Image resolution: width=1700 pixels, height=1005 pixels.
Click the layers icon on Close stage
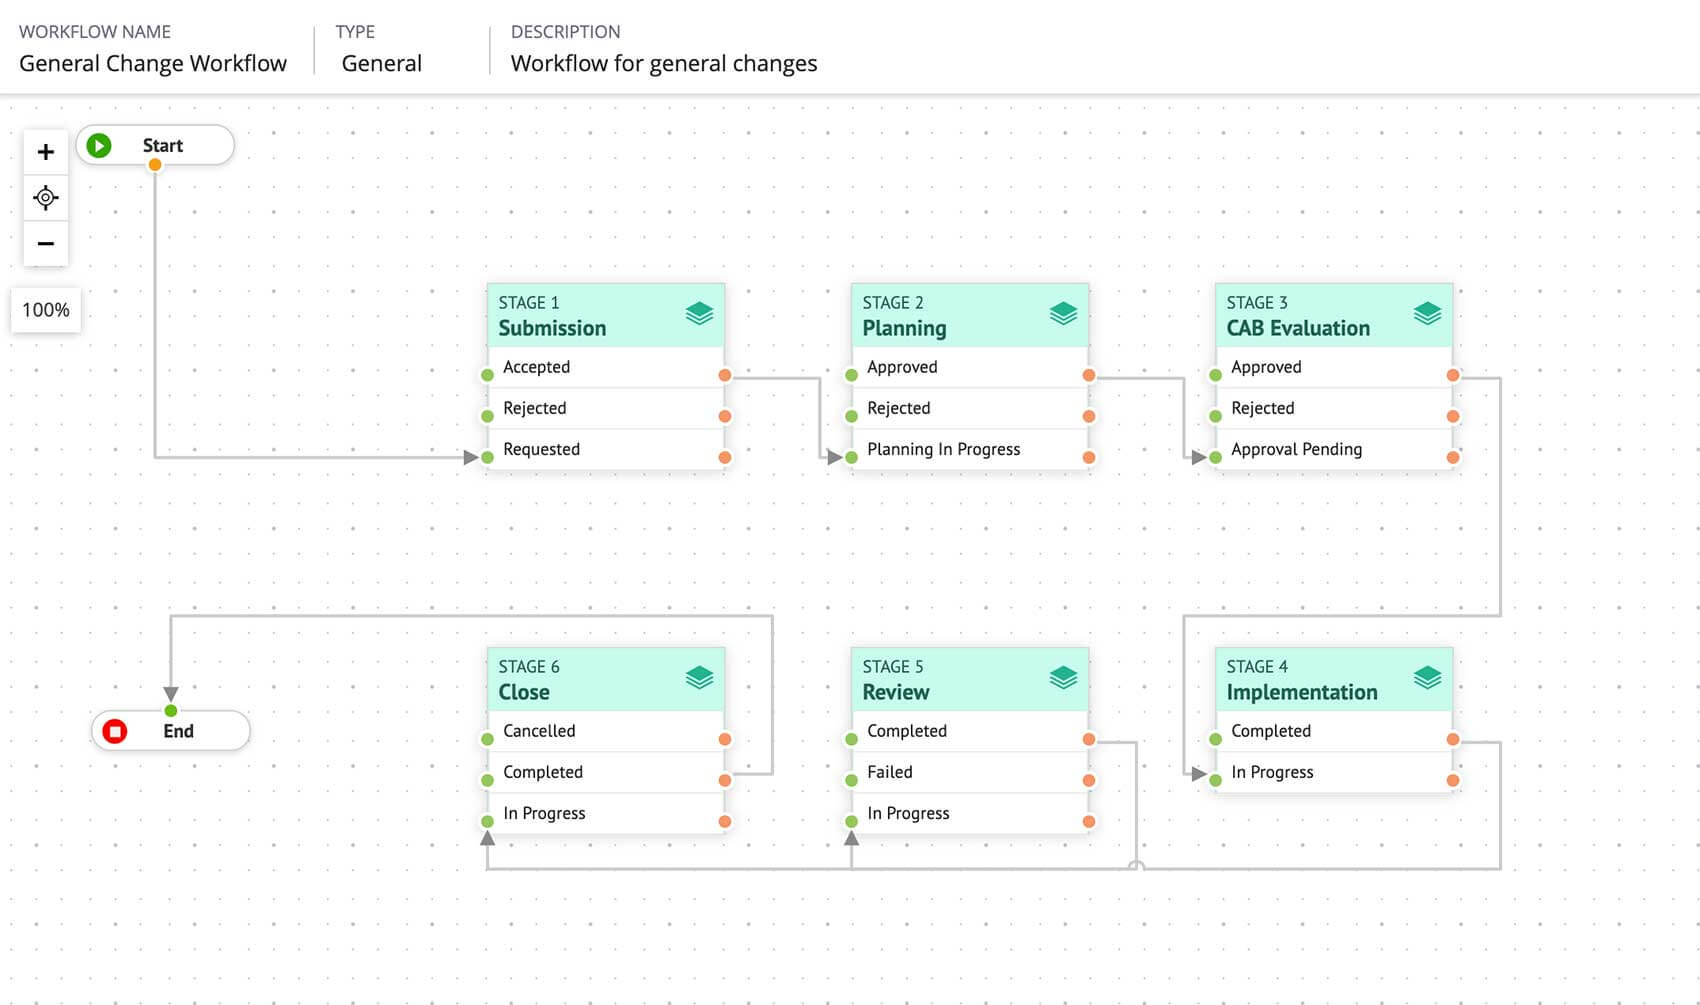699,676
